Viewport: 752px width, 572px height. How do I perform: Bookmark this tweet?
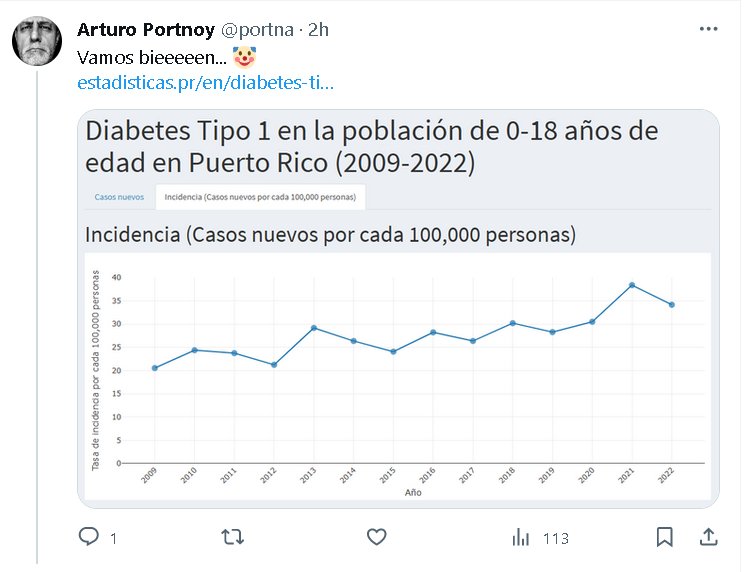(664, 538)
